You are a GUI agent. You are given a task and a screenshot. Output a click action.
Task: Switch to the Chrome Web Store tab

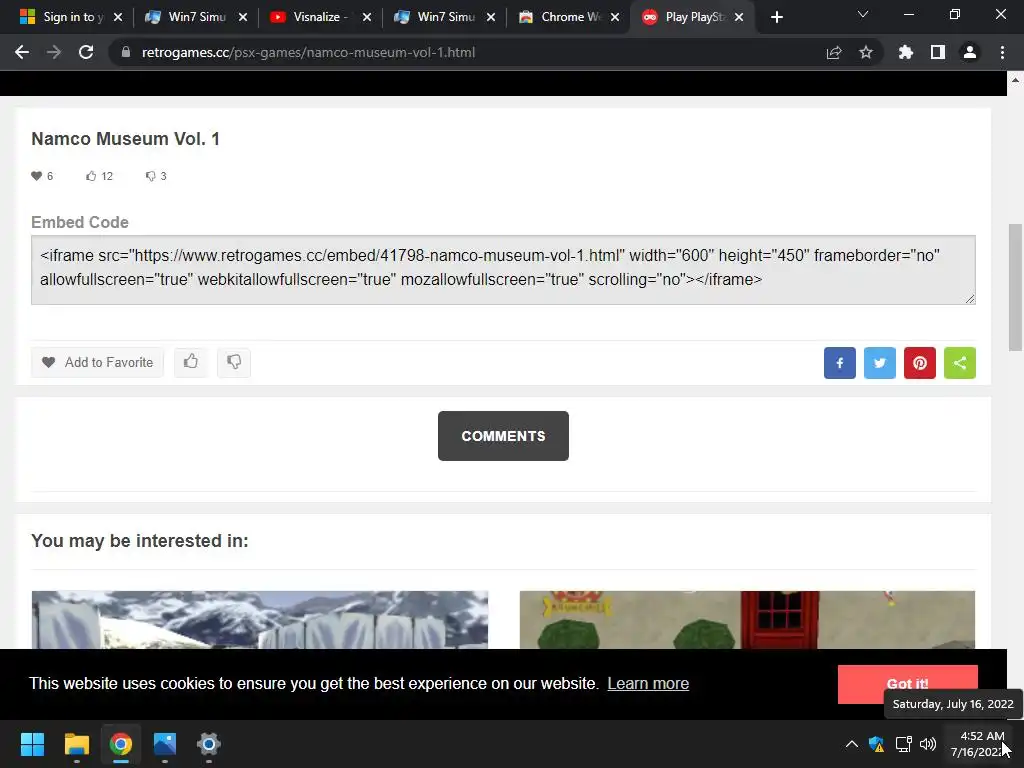tap(568, 17)
